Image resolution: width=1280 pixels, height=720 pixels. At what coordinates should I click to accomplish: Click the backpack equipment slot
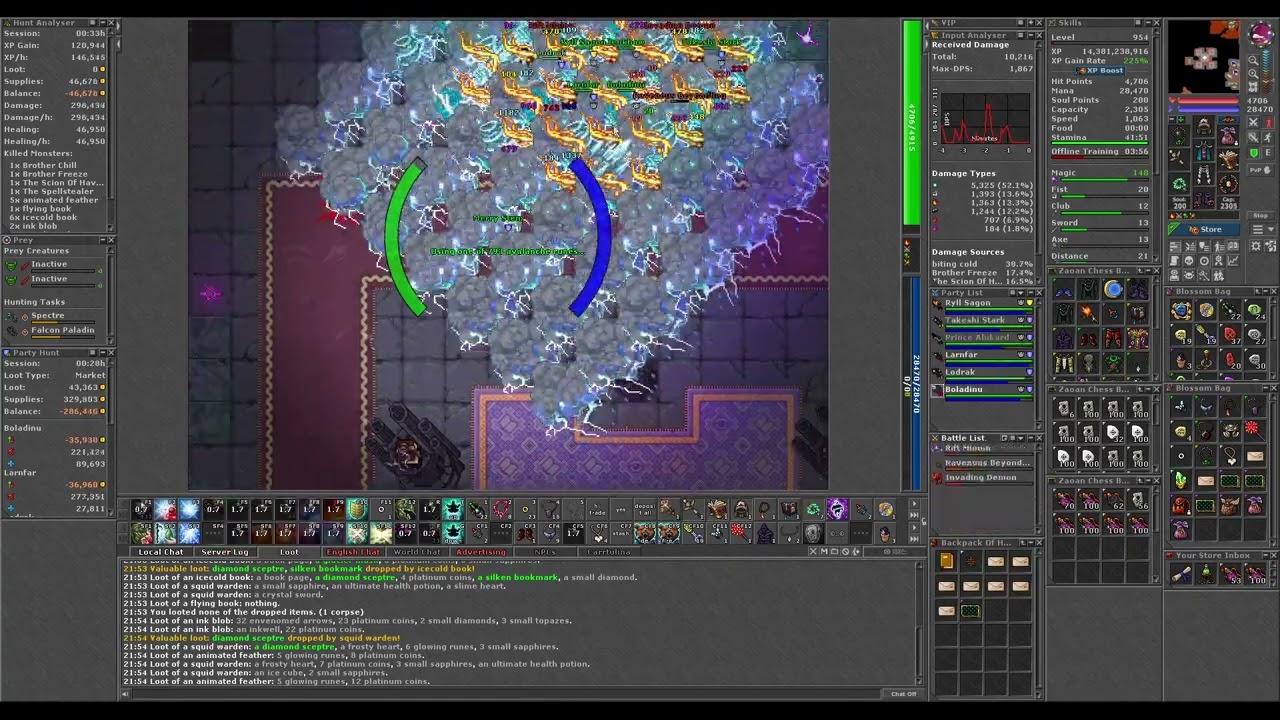[x=1229, y=135]
